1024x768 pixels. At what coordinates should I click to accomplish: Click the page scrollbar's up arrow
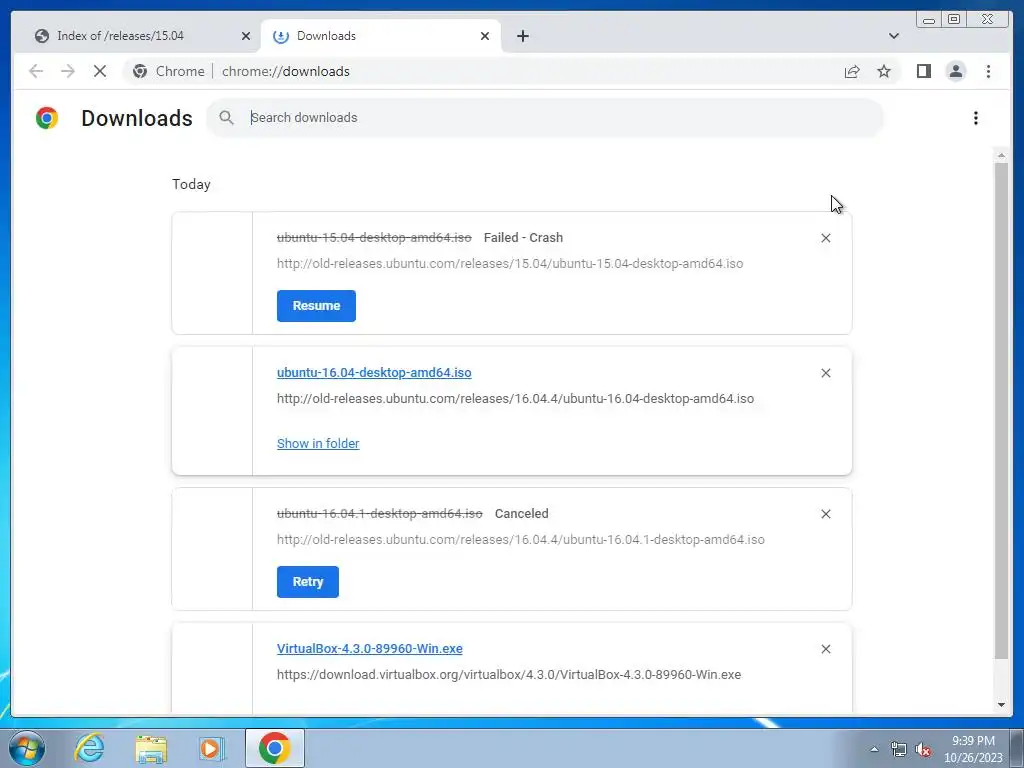1001,155
